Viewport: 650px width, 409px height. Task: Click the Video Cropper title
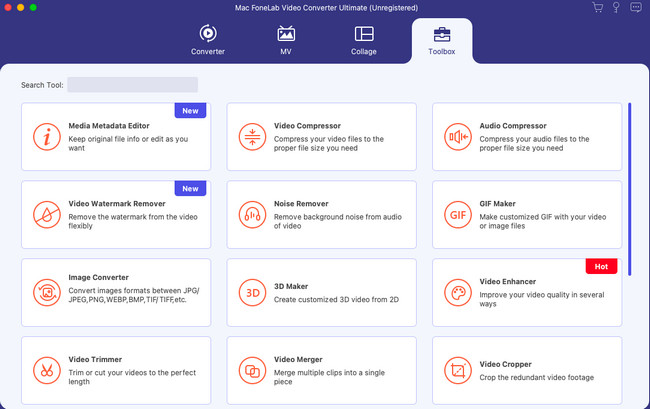(x=505, y=364)
